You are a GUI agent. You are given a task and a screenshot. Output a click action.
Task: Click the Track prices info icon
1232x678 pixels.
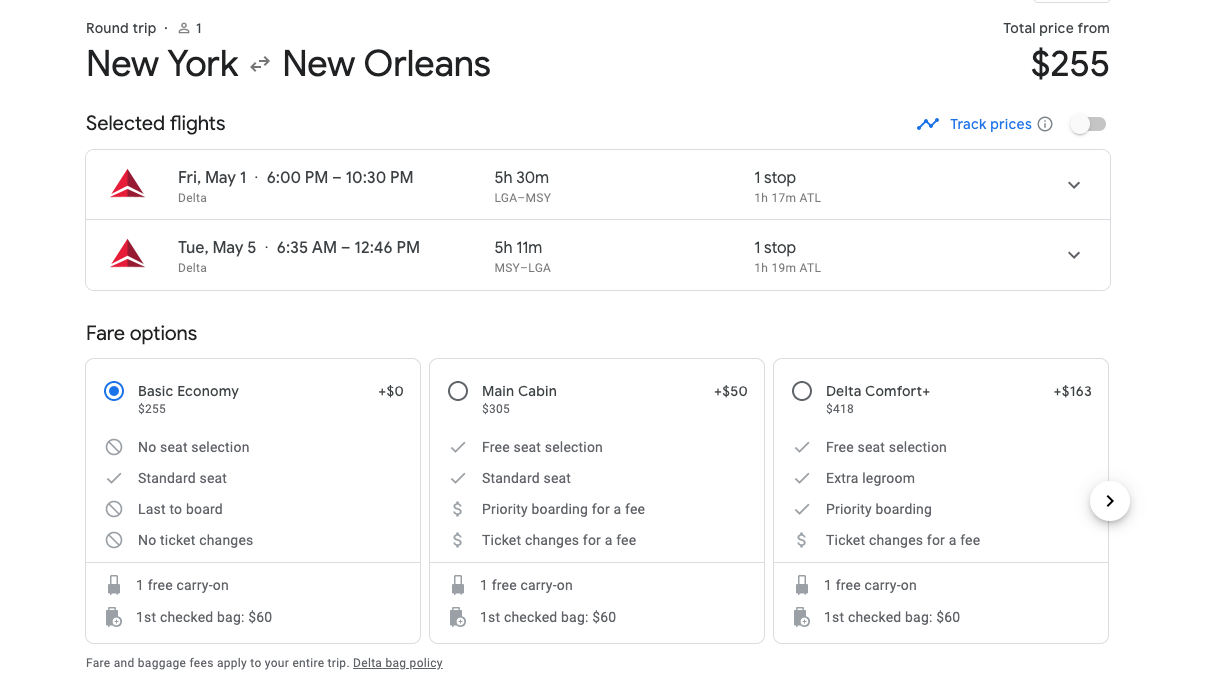click(1045, 124)
